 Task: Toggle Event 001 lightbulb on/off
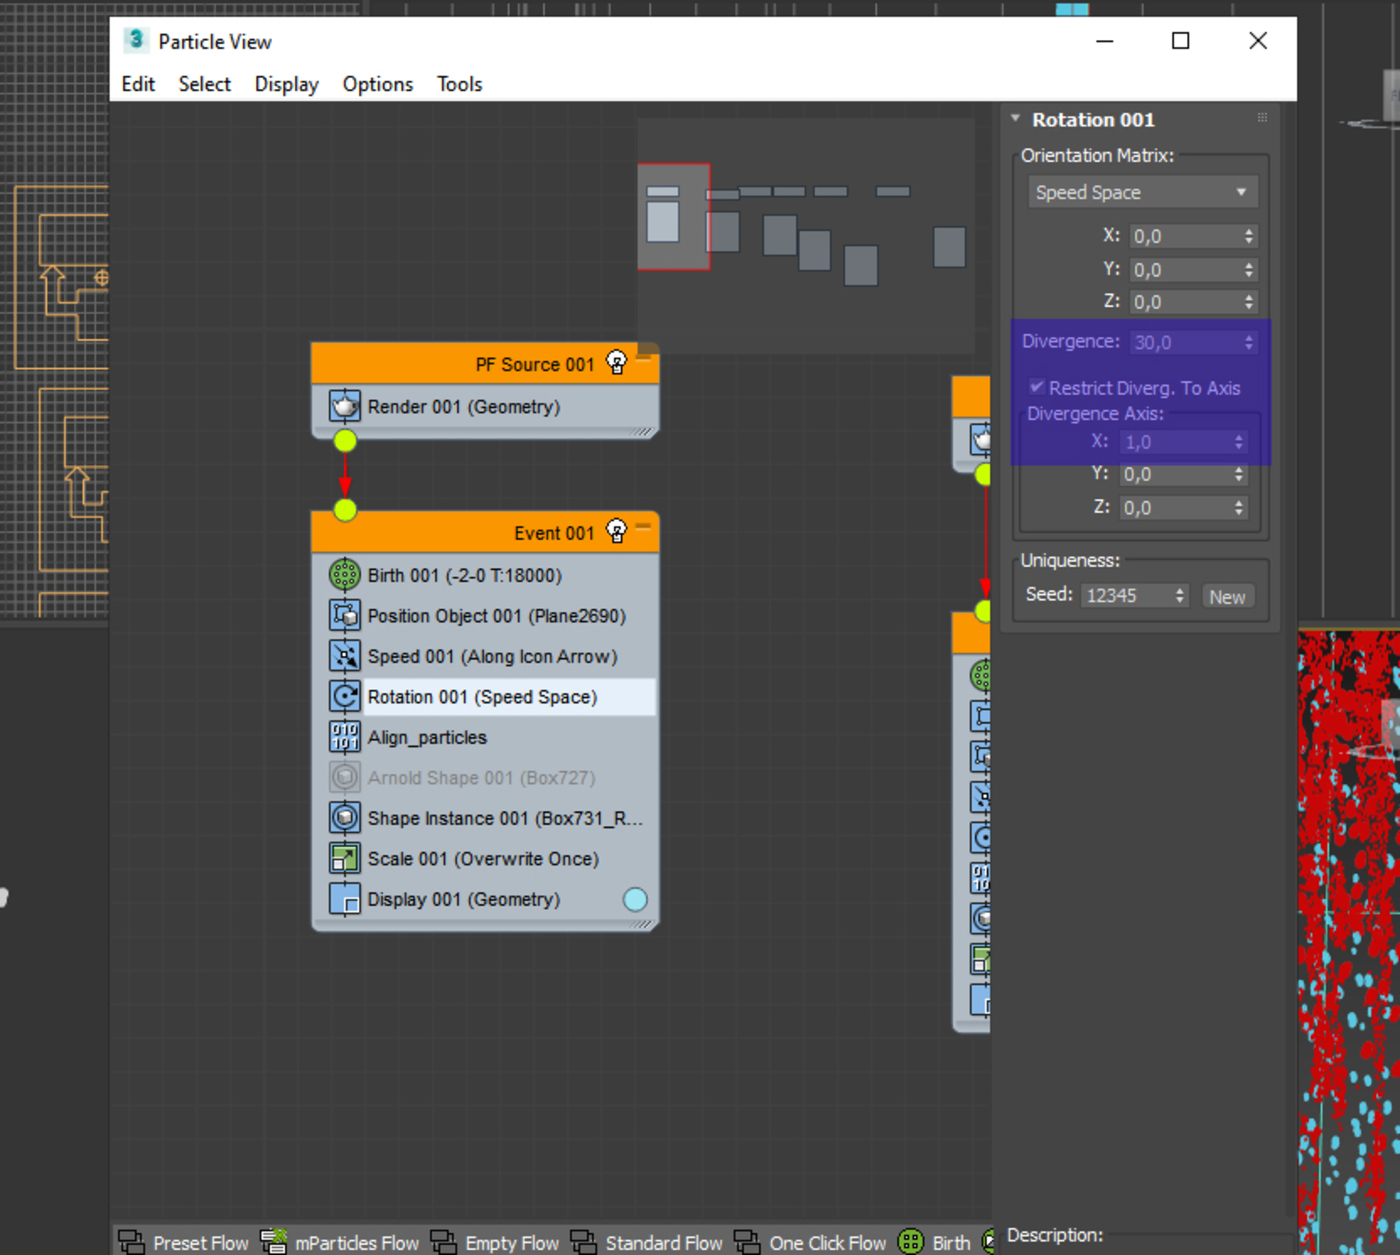(x=617, y=531)
